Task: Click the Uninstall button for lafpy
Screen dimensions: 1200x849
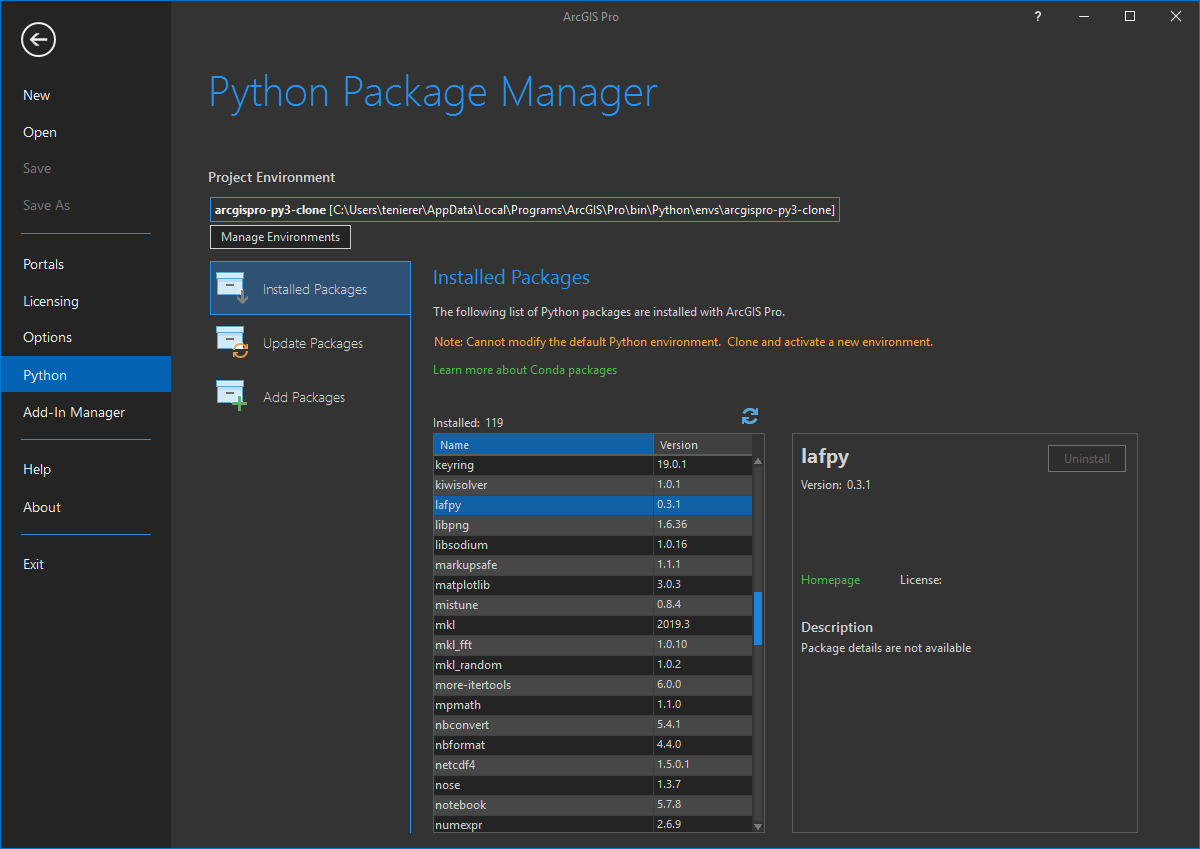Action: click(1087, 459)
